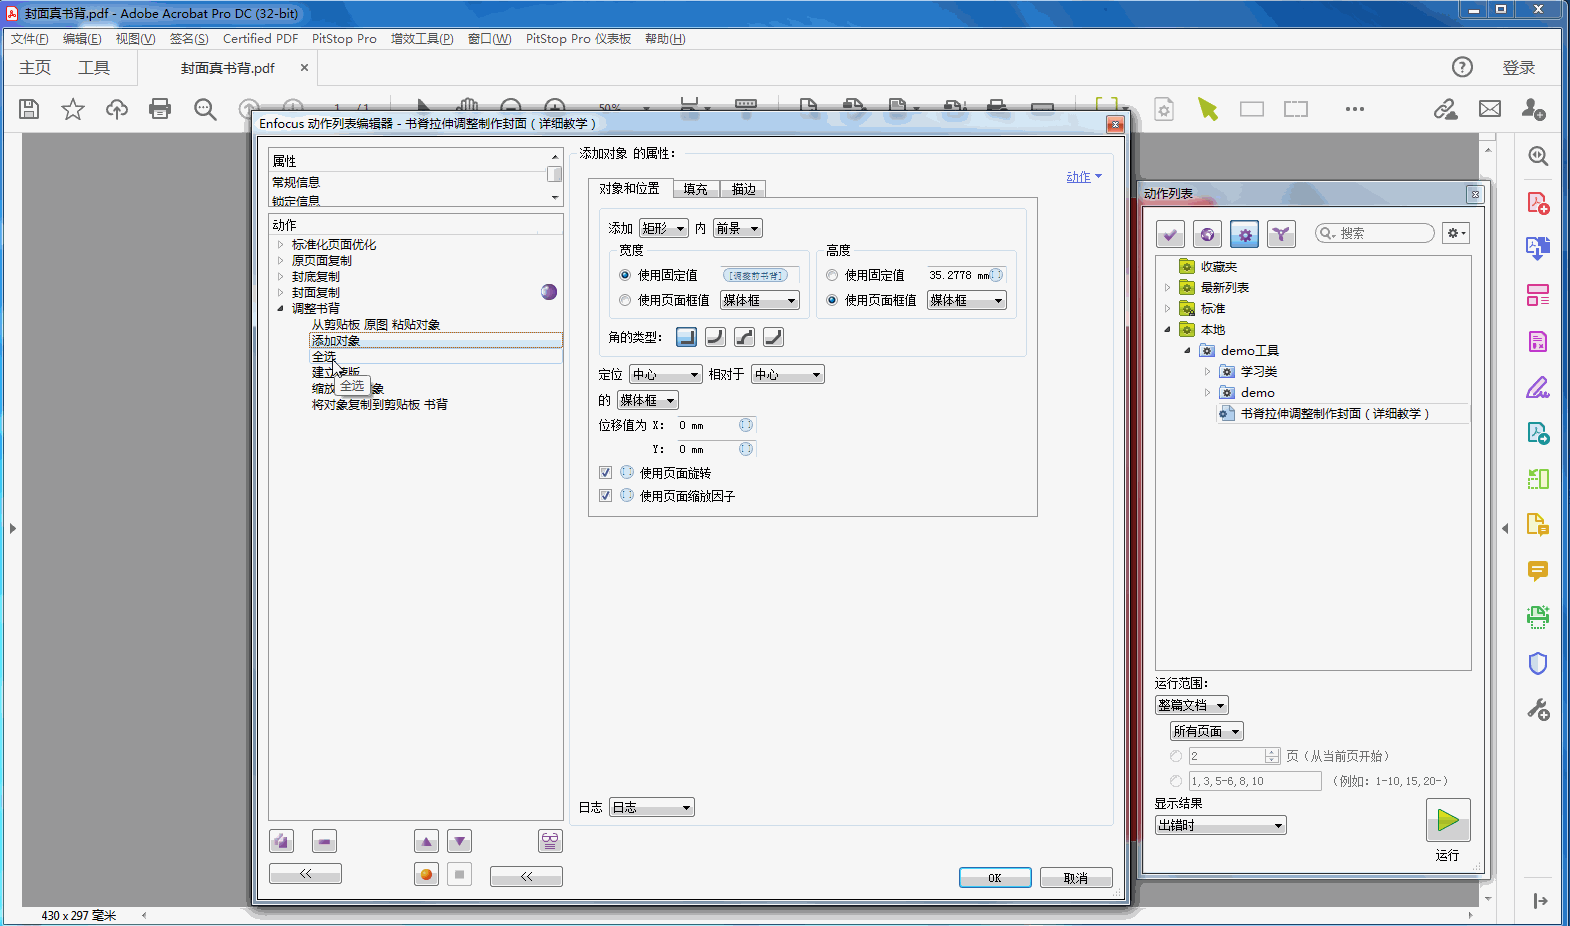Open the more tools ellipsis in toolbar
The image size is (1570, 926).
tap(1355, 109)
